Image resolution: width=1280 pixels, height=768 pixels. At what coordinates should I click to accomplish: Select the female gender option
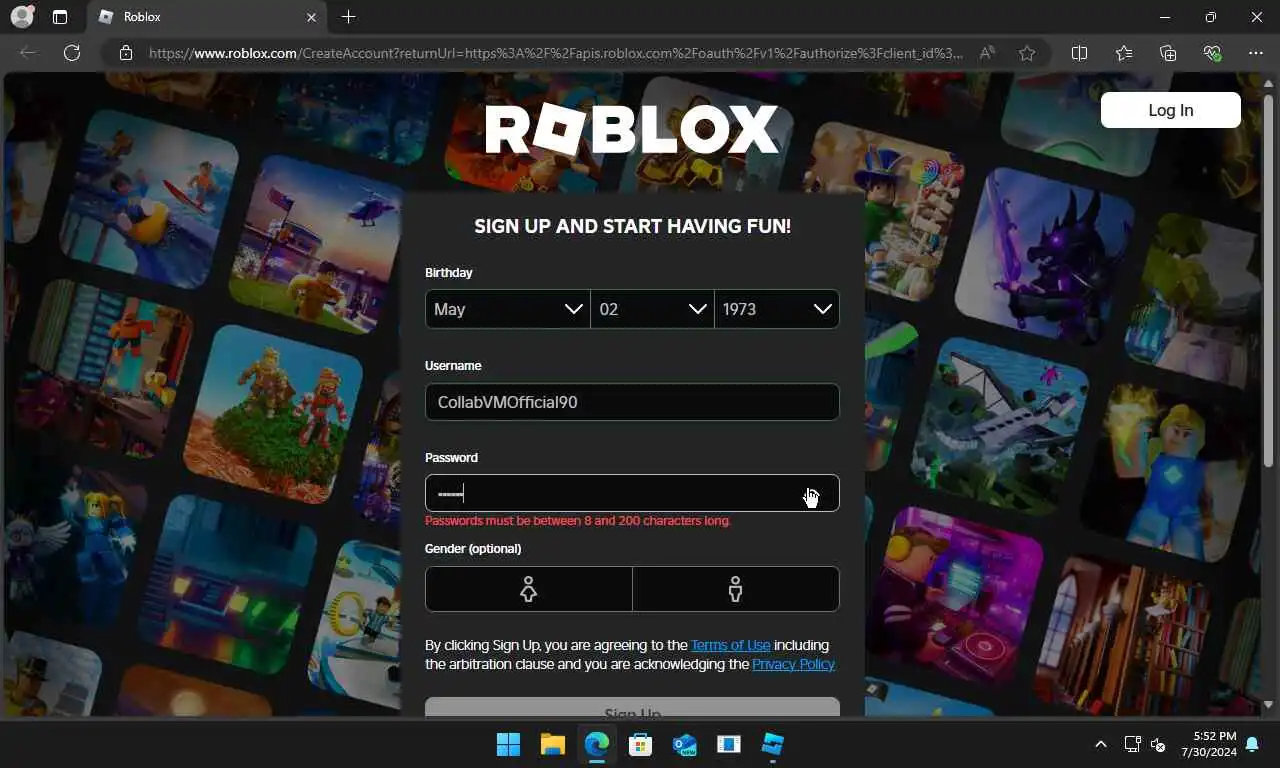click(528, 589)
